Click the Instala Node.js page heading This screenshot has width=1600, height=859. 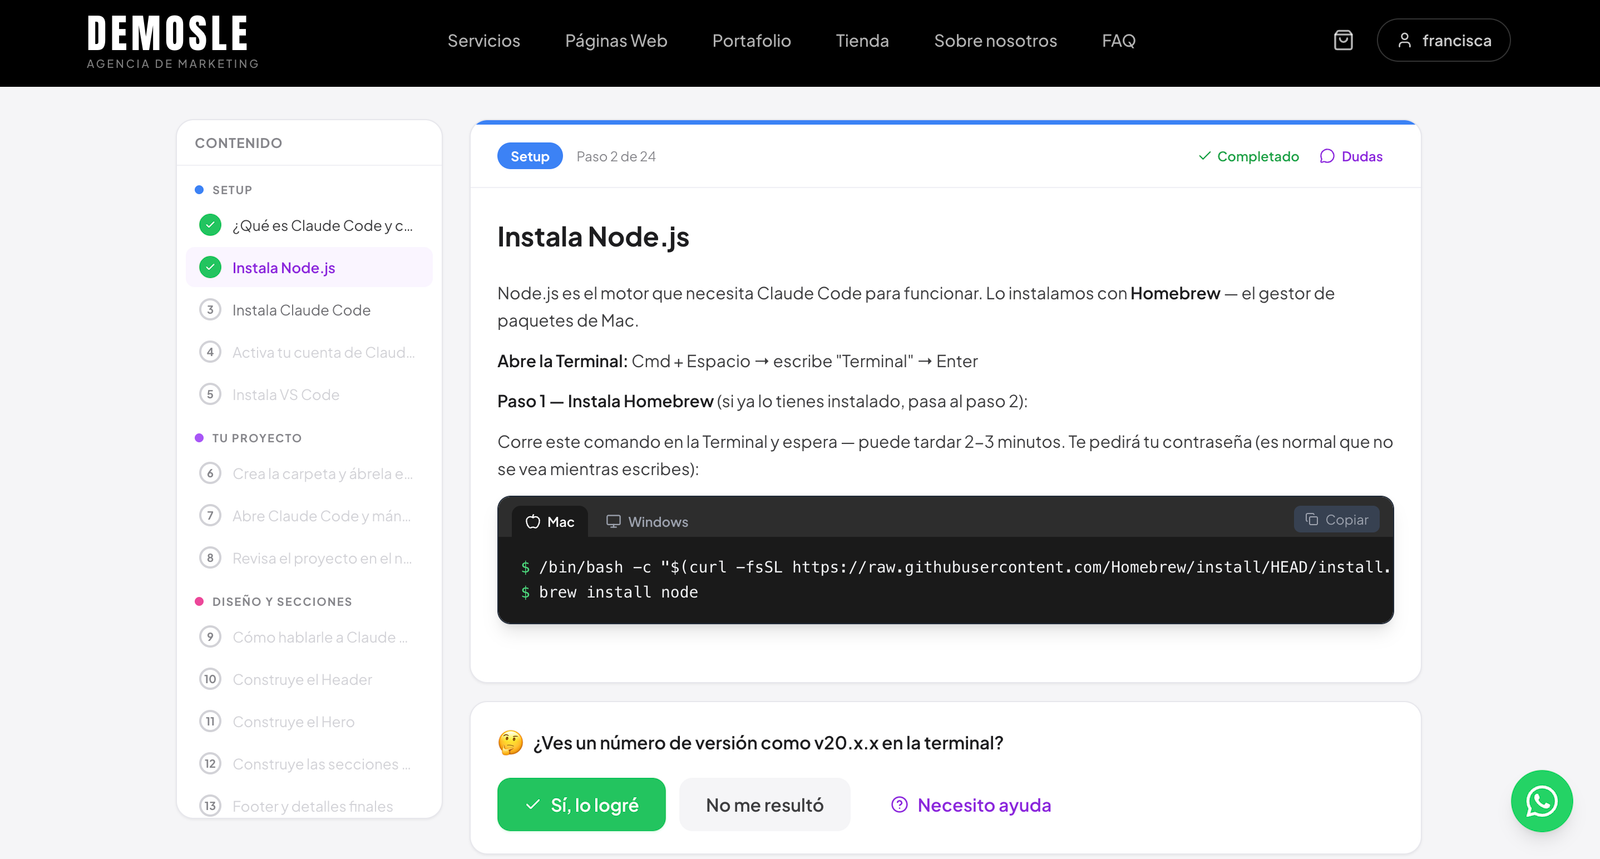point(593,237)
